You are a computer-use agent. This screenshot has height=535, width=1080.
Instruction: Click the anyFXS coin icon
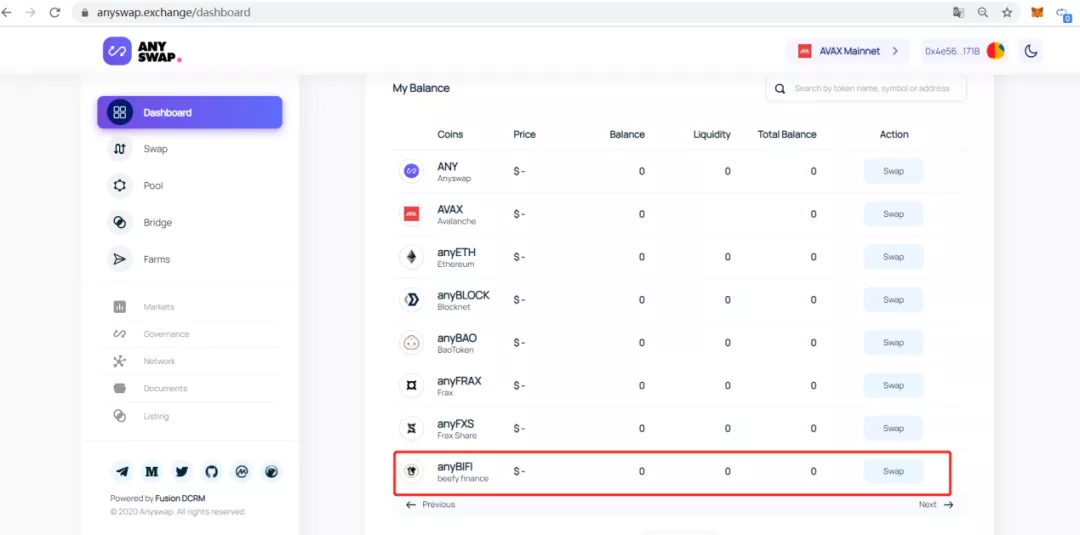point(411,428)
